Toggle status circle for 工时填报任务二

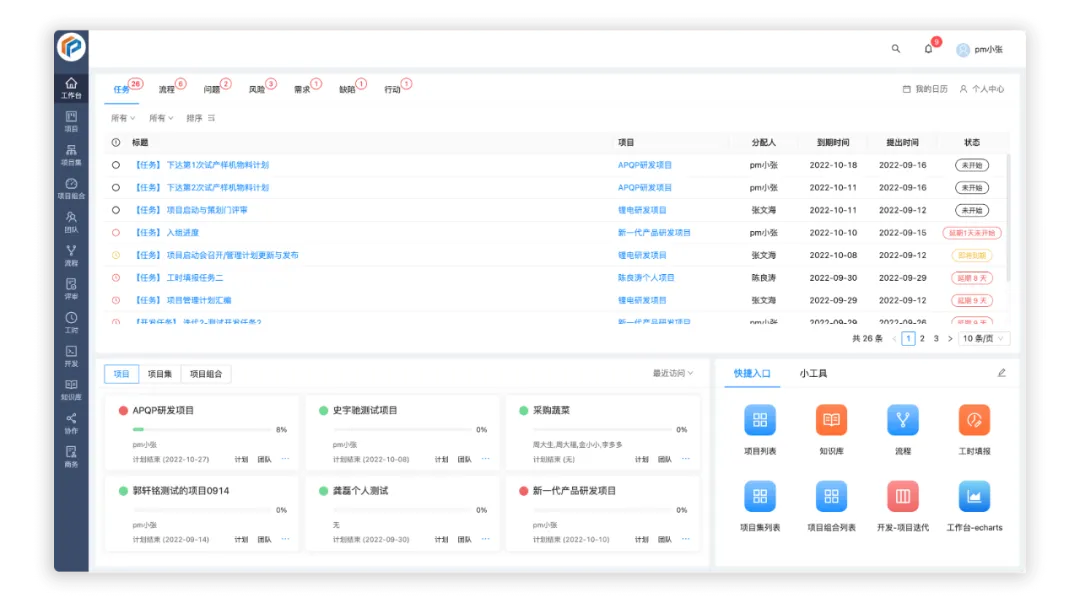[x=116, y=278]
